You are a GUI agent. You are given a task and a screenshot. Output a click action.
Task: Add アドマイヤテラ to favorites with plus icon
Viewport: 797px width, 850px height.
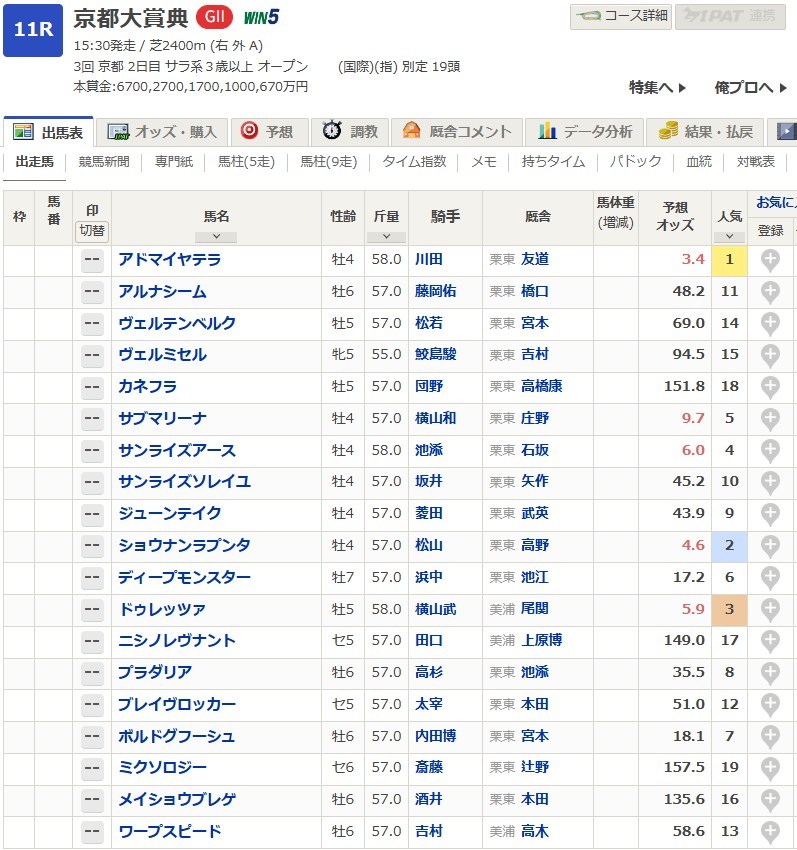pos(770,260)
